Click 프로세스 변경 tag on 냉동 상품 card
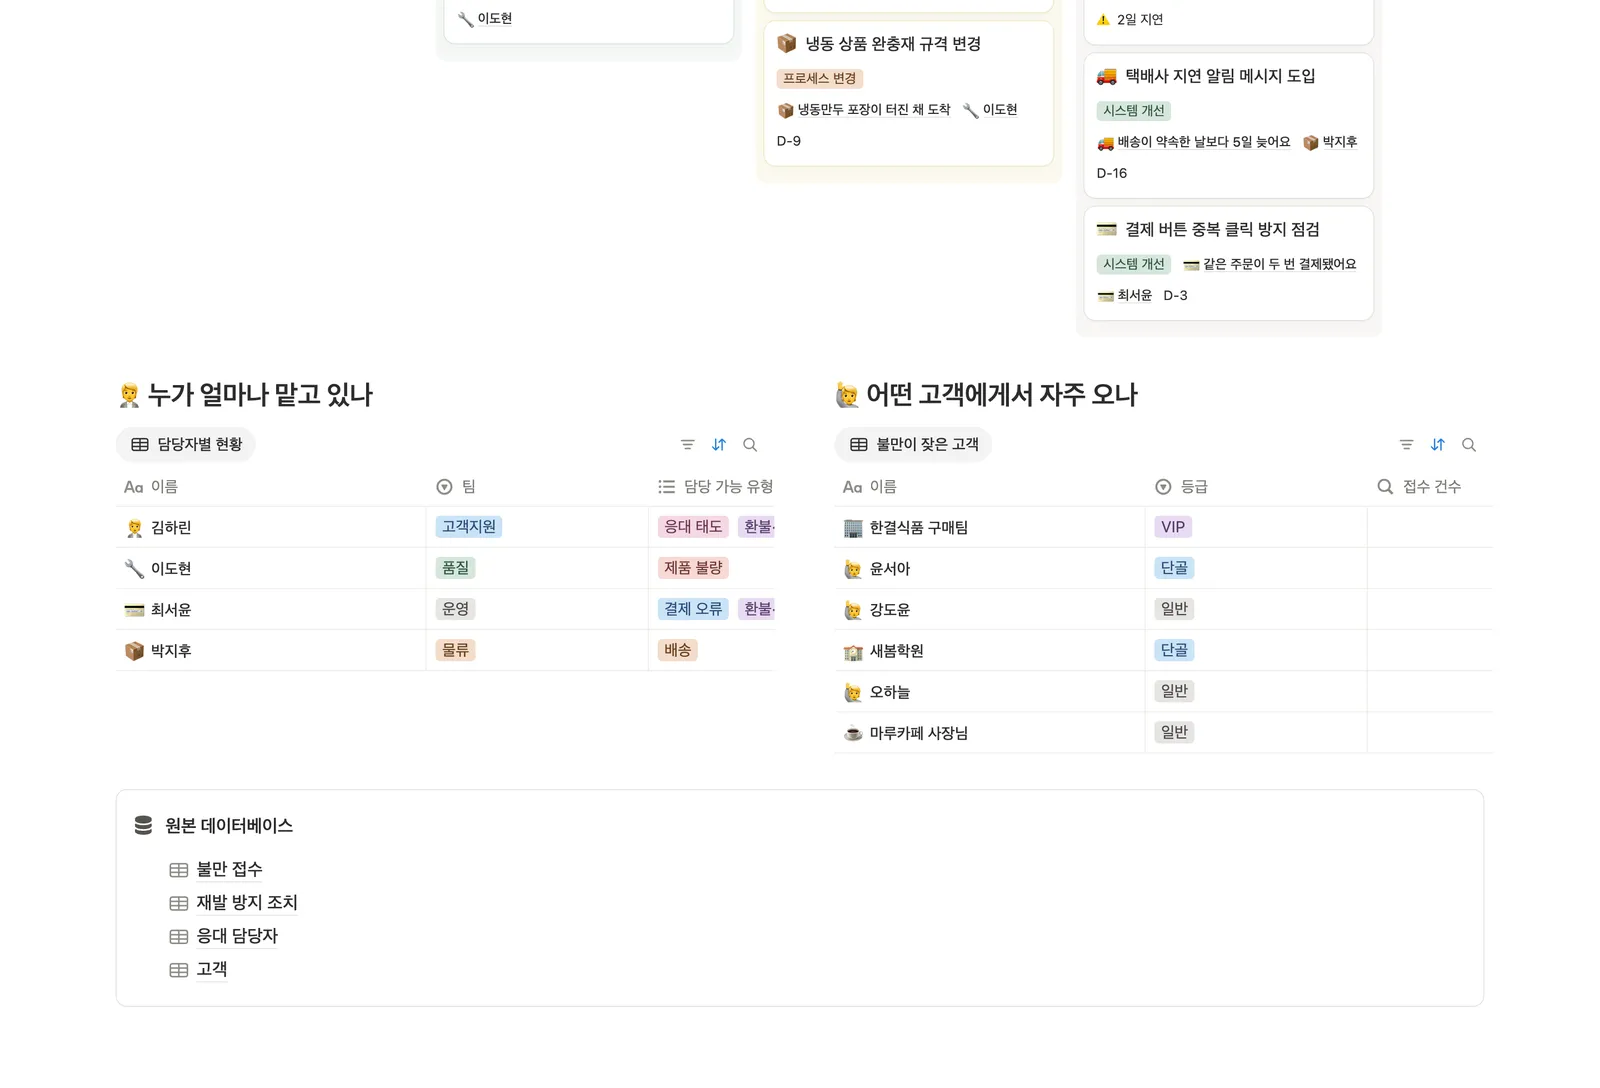 [820, 78]
